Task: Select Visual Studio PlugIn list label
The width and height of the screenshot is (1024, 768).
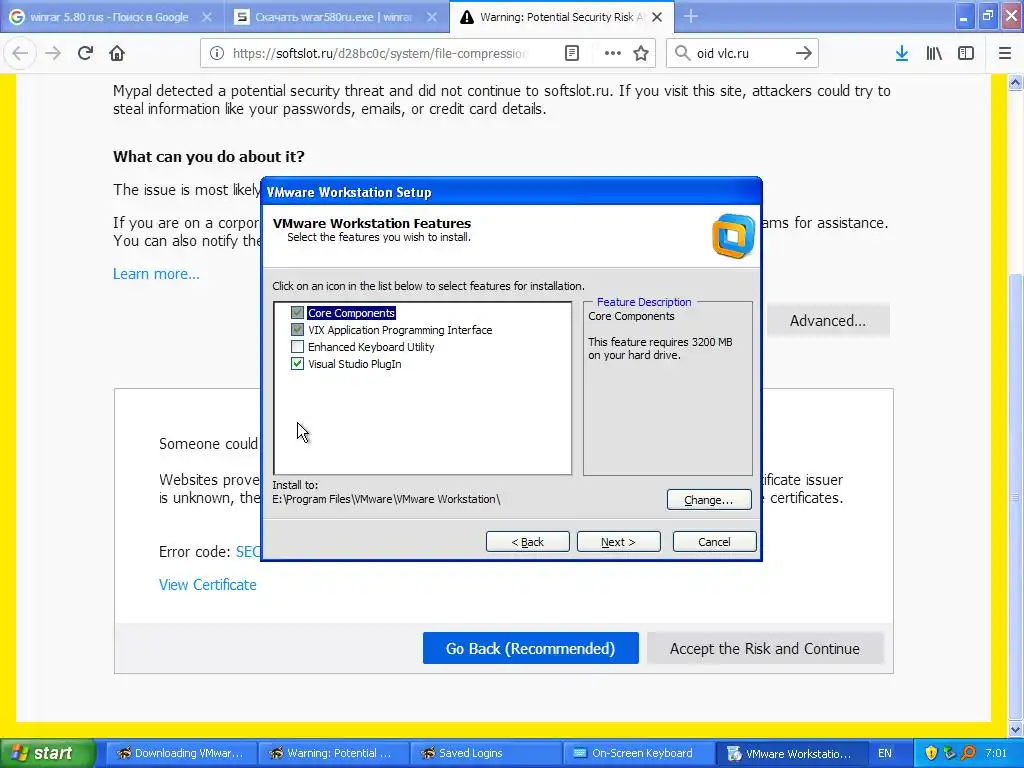Action: (355, 364)
